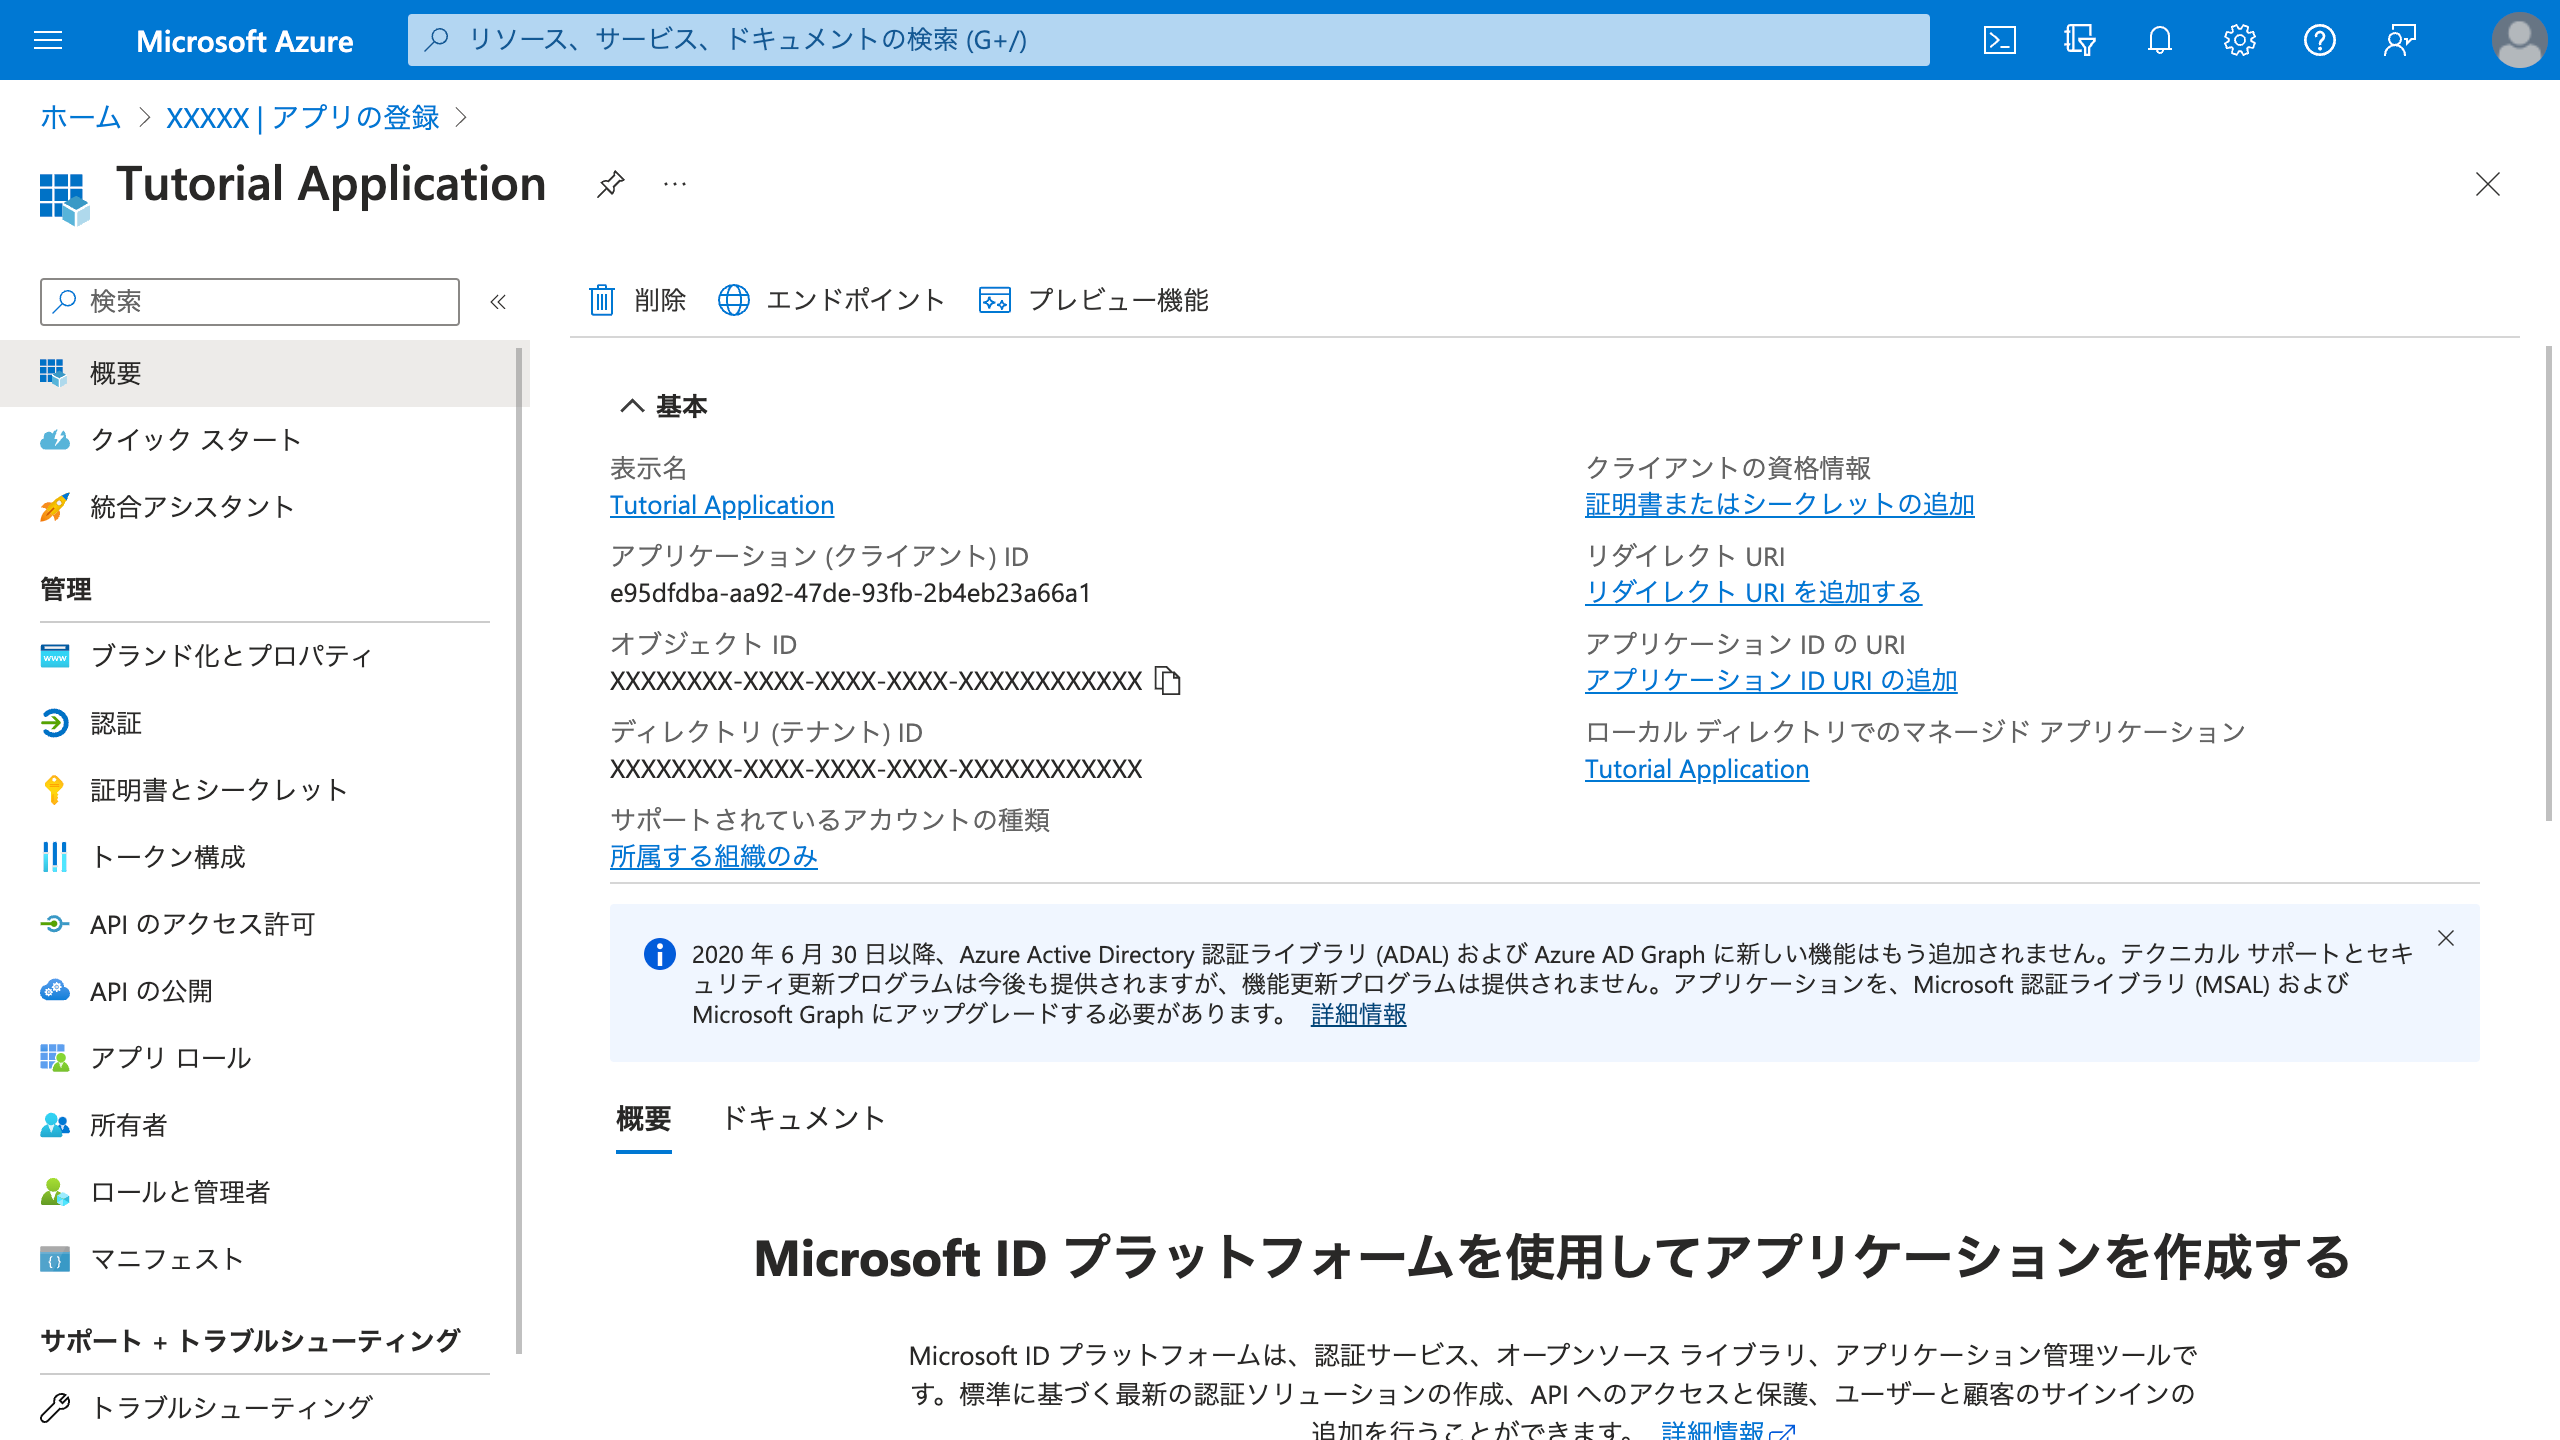This screenshot has height=1440, width=2560.
Task: Open 証明書とシークレット in sidebar
Action: tap(218, 790)
